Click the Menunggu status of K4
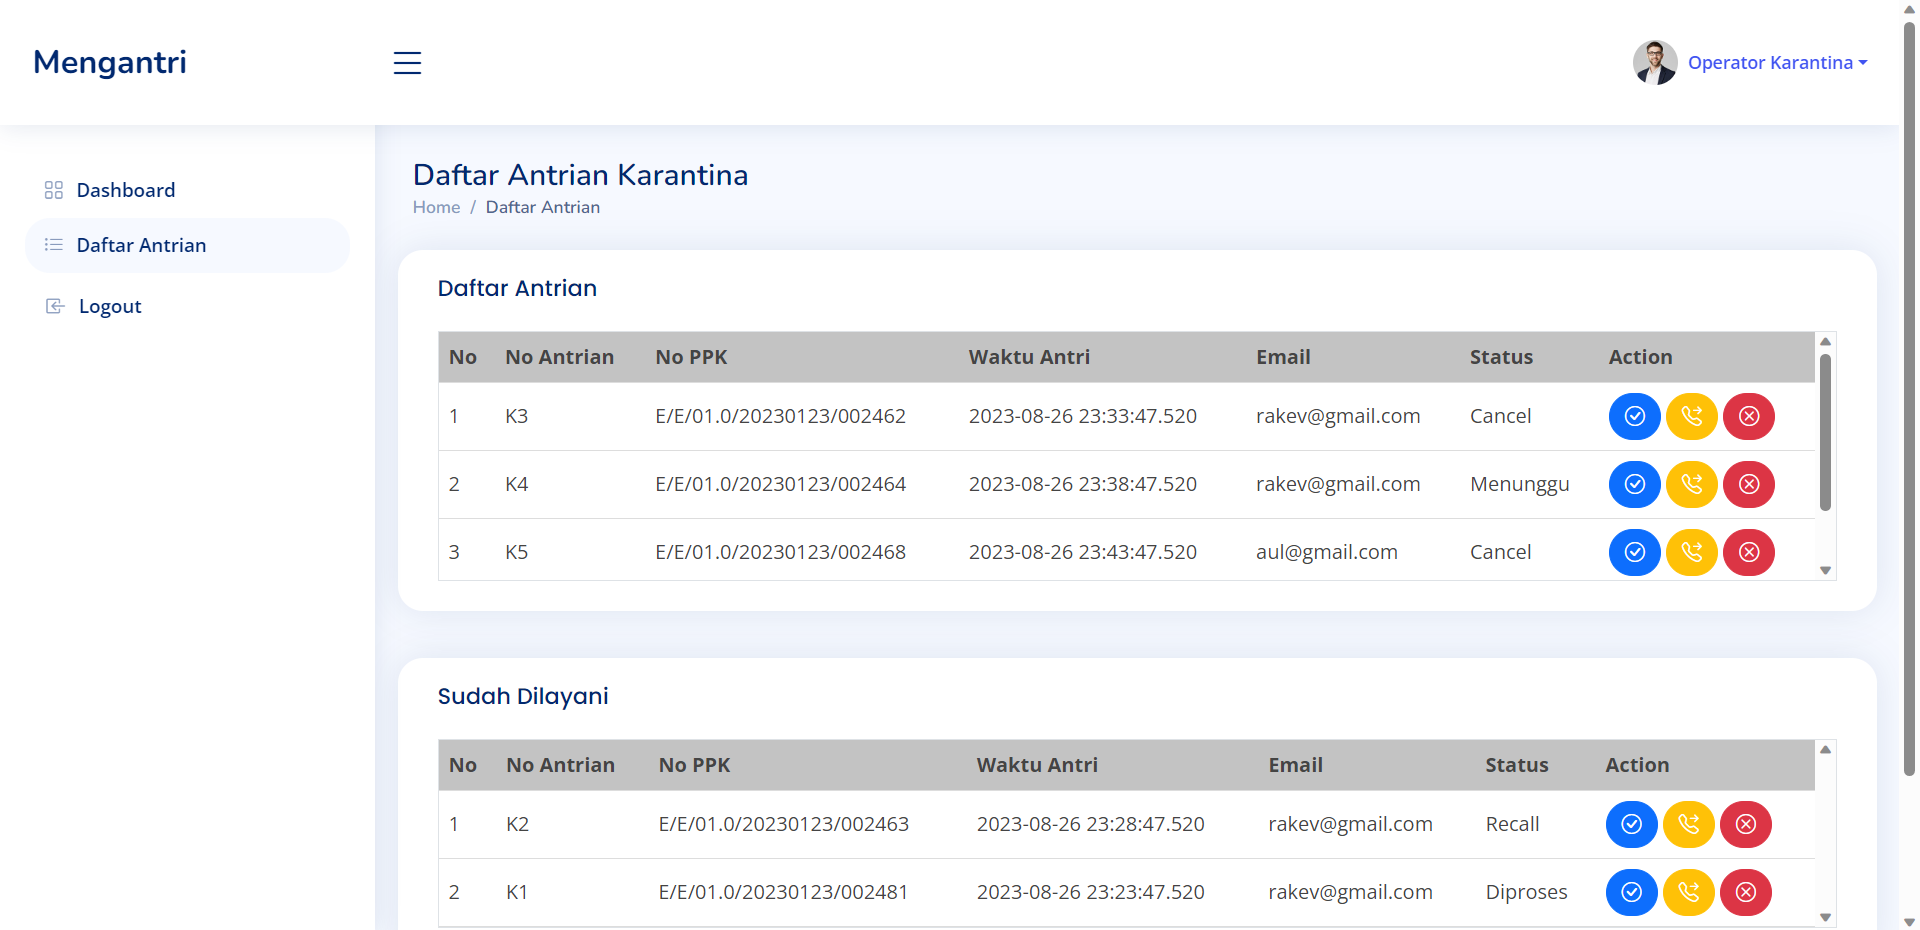Screen dimensions: 1920x930 [1520, 485]
